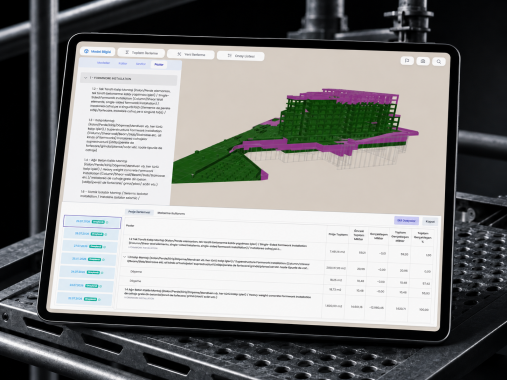
Task: Click the circular icon beside Model Bilgisi
Action: [x=86, y=51]
